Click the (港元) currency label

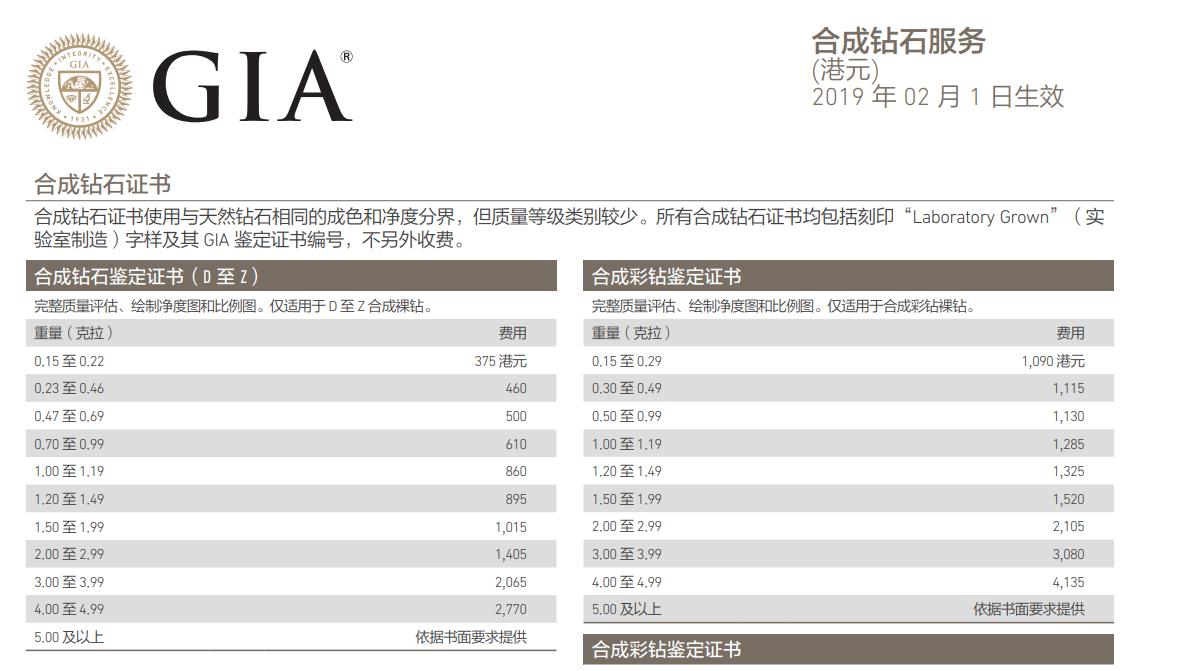point(845,70)
